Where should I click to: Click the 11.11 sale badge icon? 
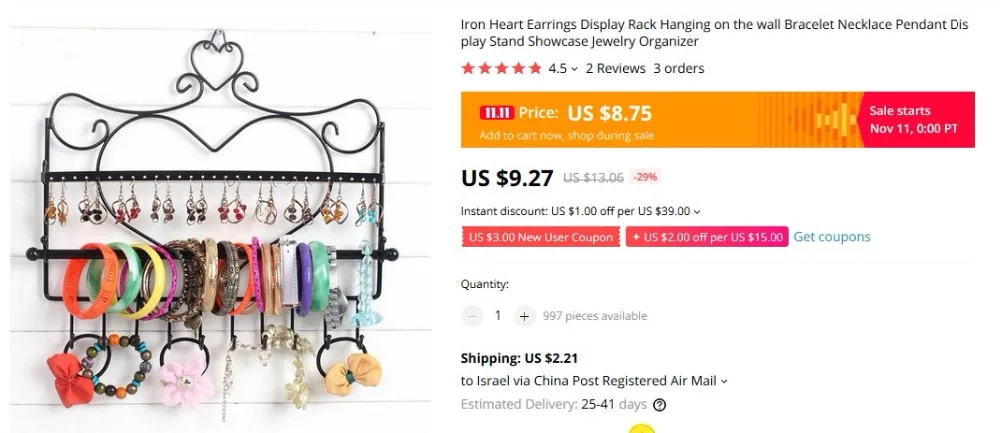497,113
